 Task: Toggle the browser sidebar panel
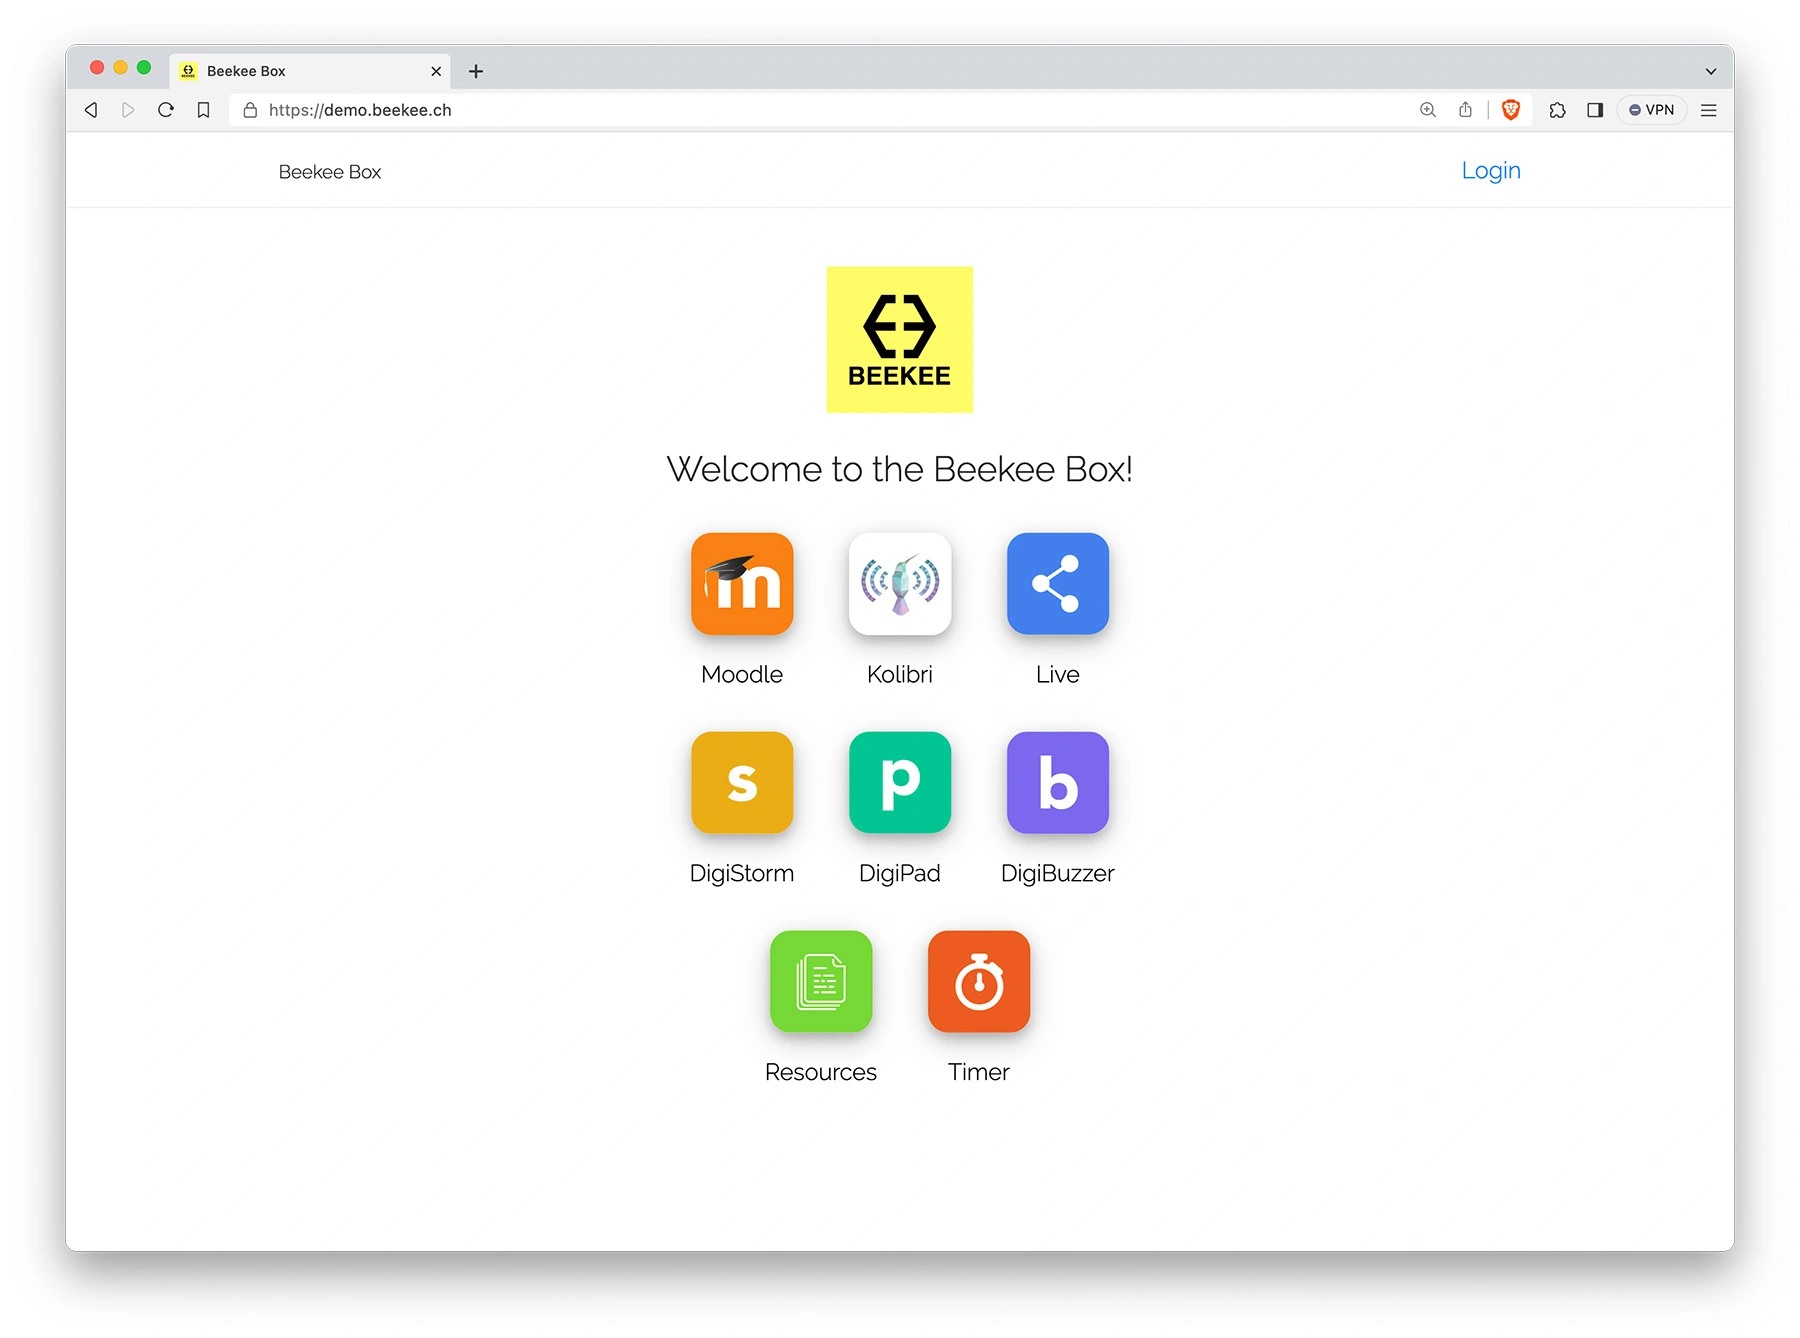(1594, 110)
